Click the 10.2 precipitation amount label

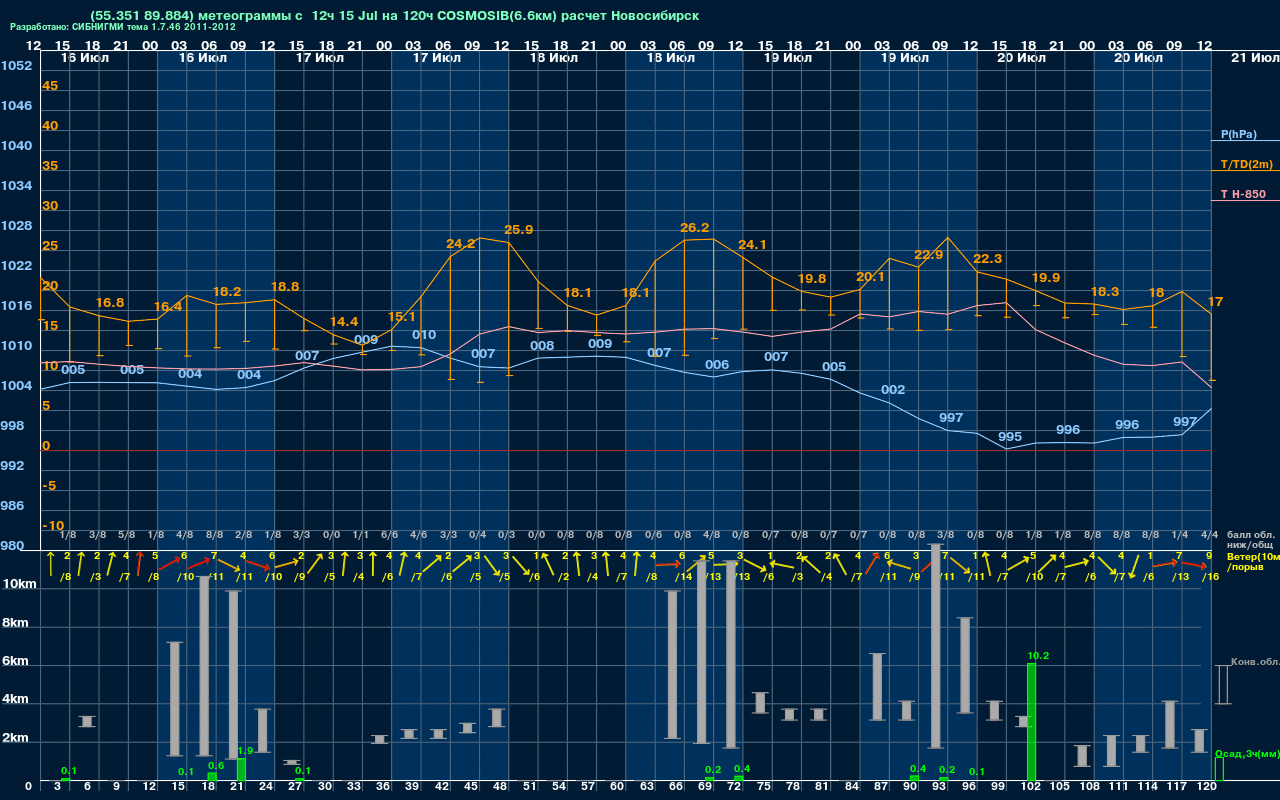(x=1038, y=656)
